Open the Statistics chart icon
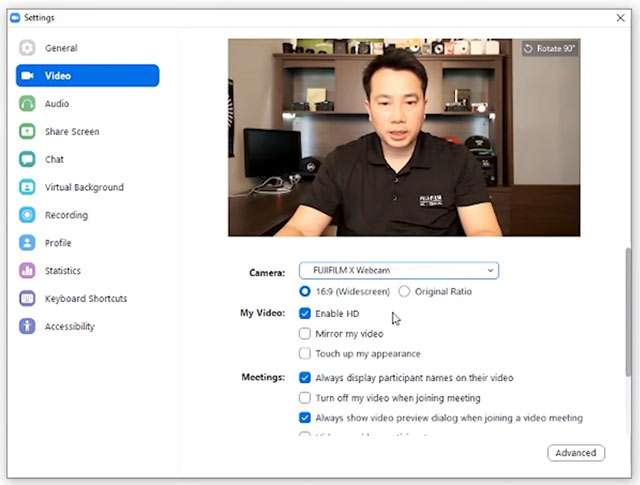The image size is (640, 485). (27, 271)
